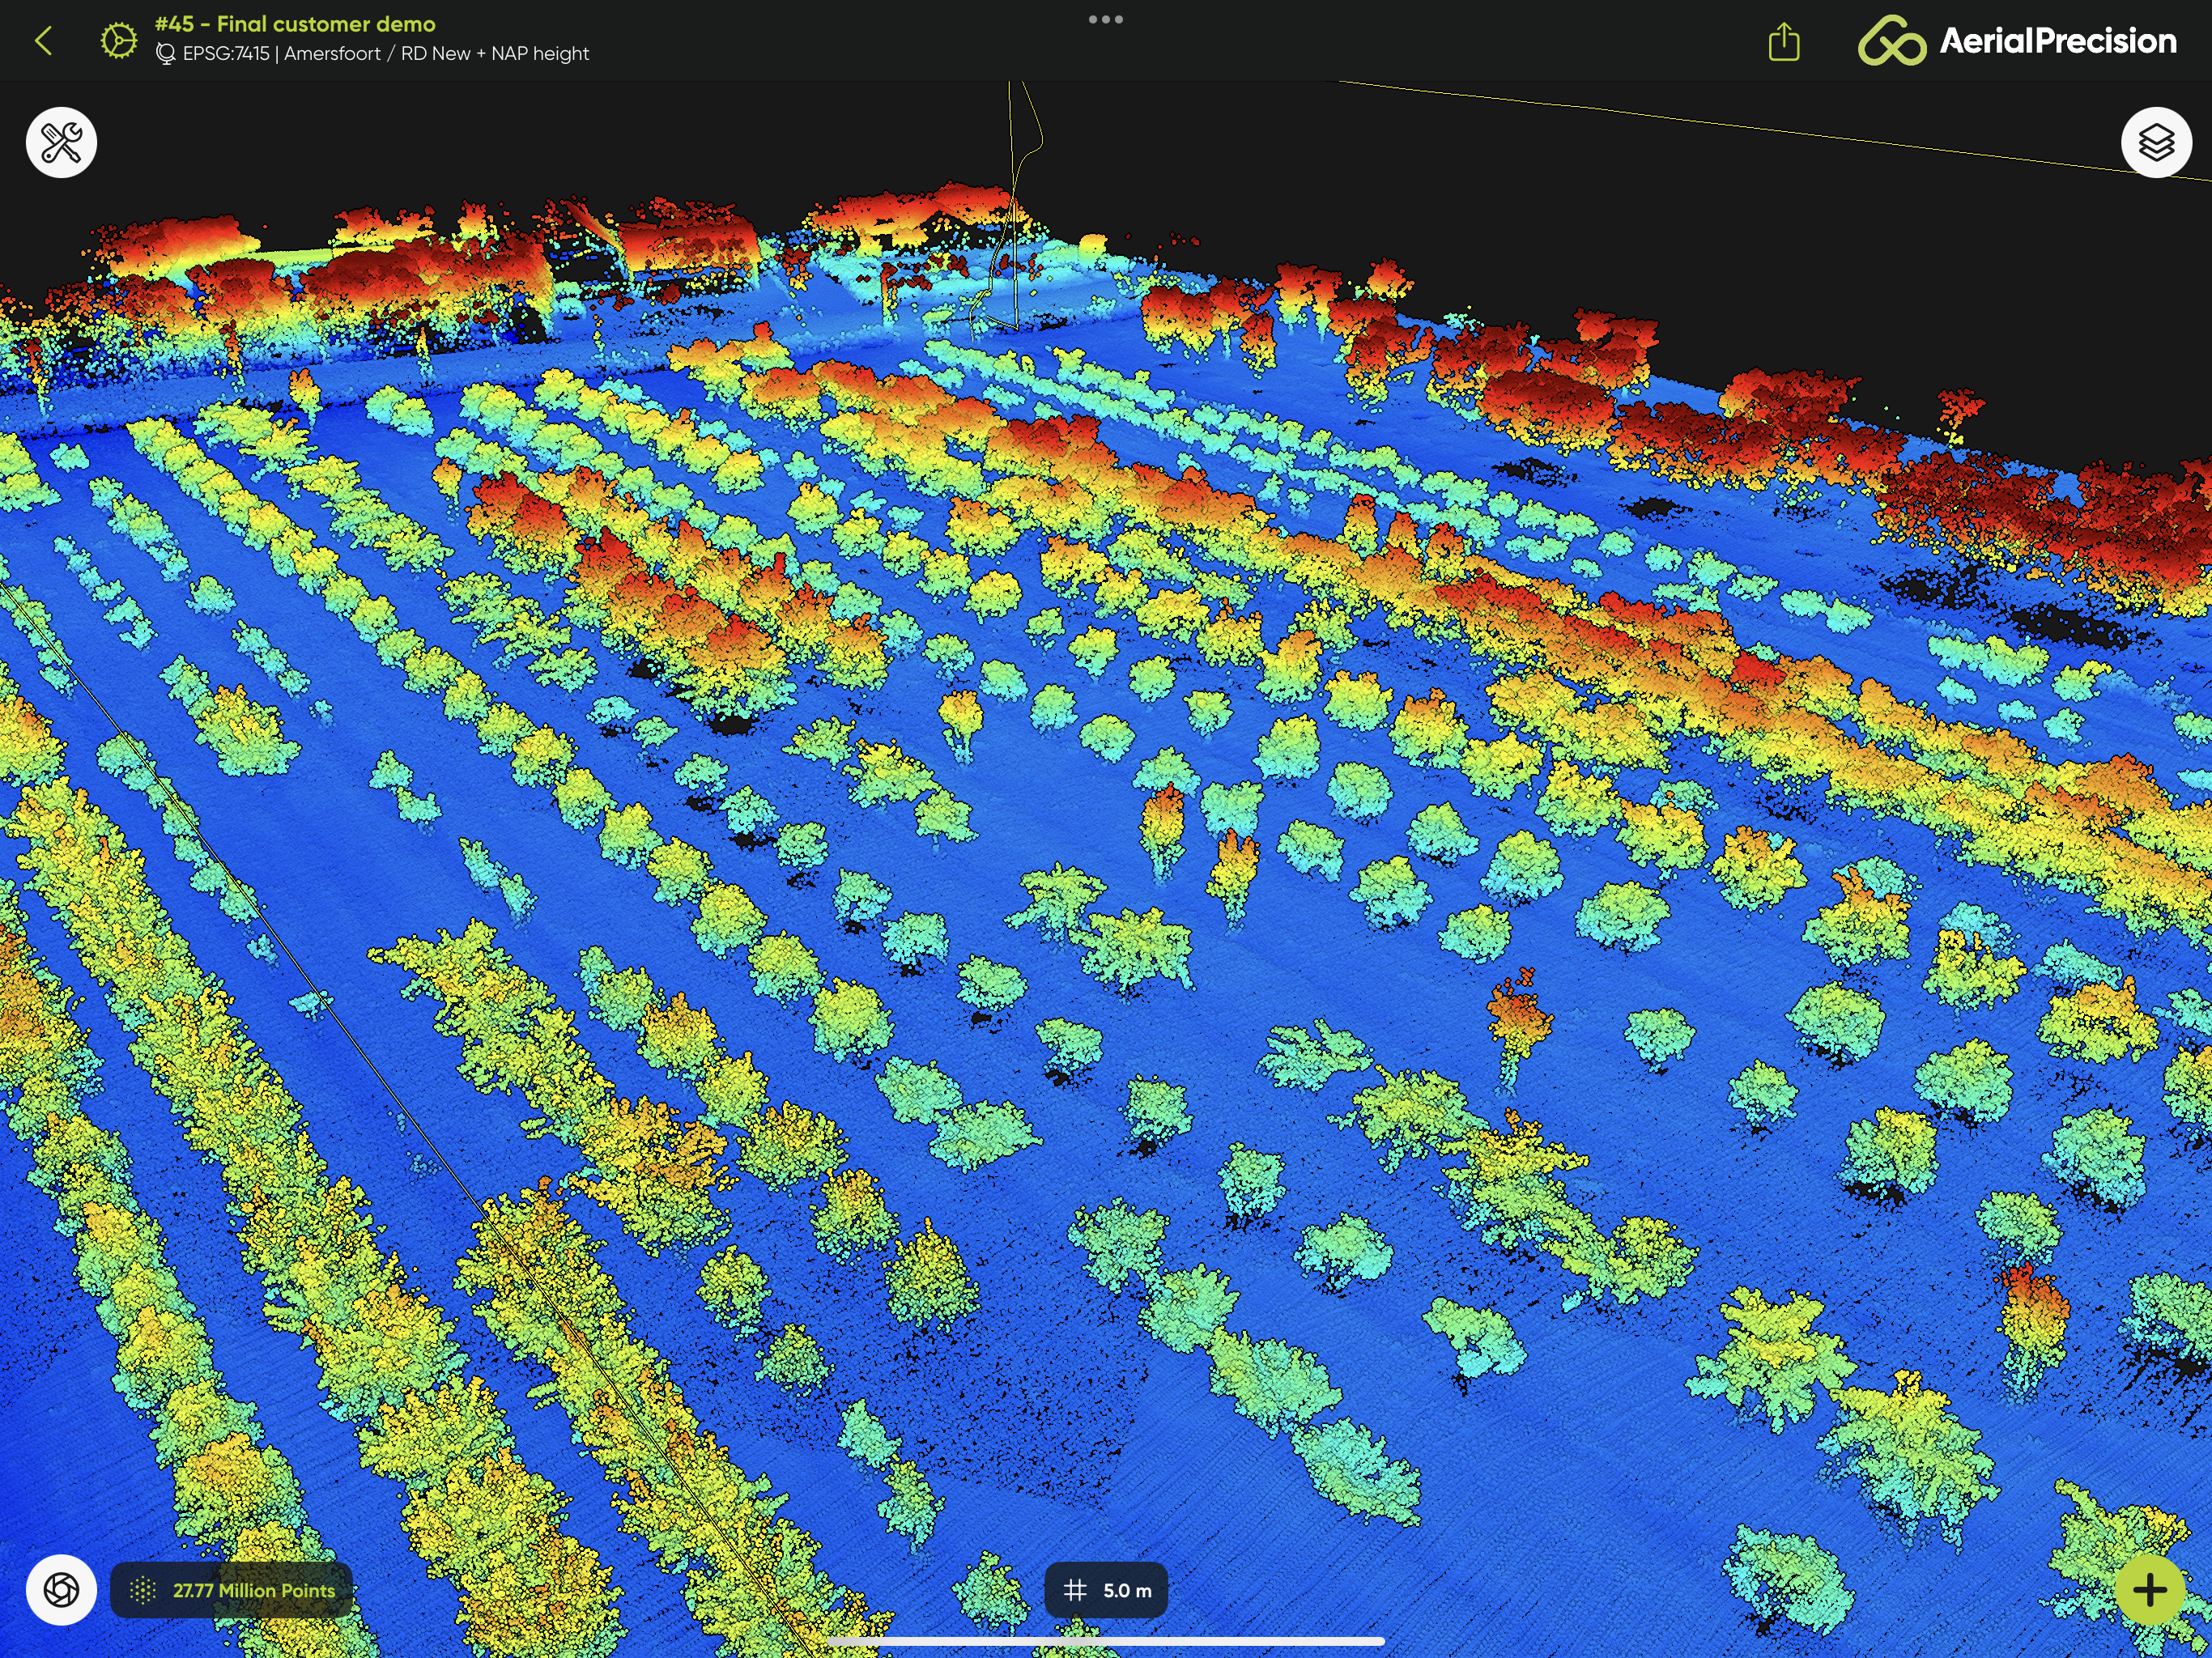This screenshot has height=1658, width=2212.
Task: Tap the EPSG:7415 Amersfoort coordinate label
Action: coord(386,54)
